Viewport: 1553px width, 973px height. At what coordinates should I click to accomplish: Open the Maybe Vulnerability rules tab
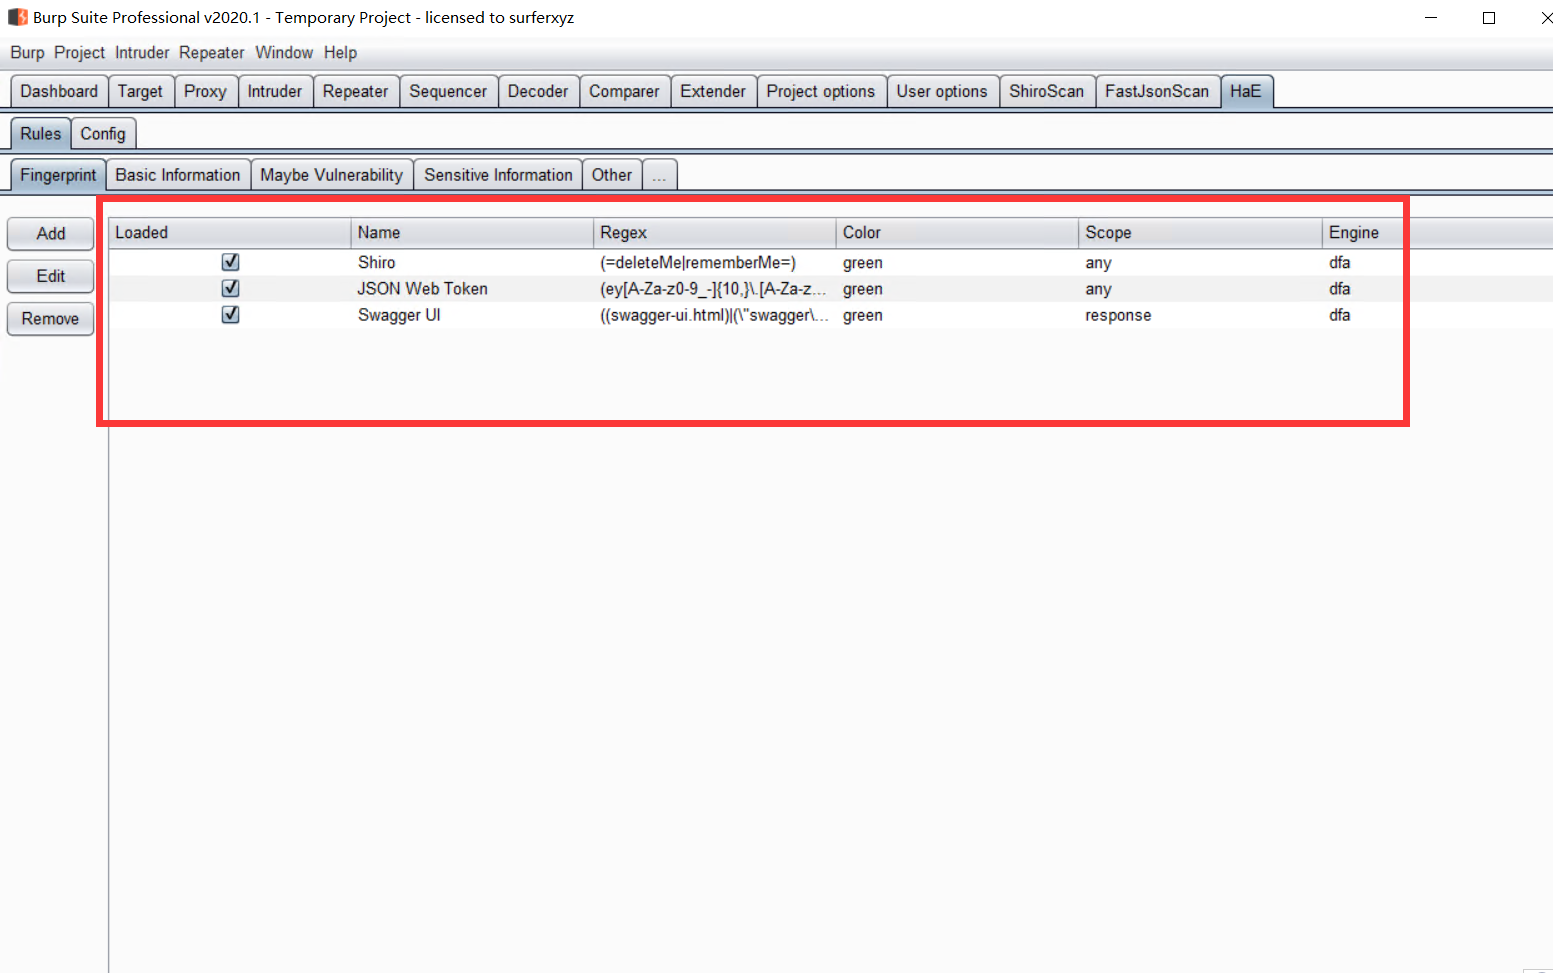pyautogui.click(x=332, y=175)
